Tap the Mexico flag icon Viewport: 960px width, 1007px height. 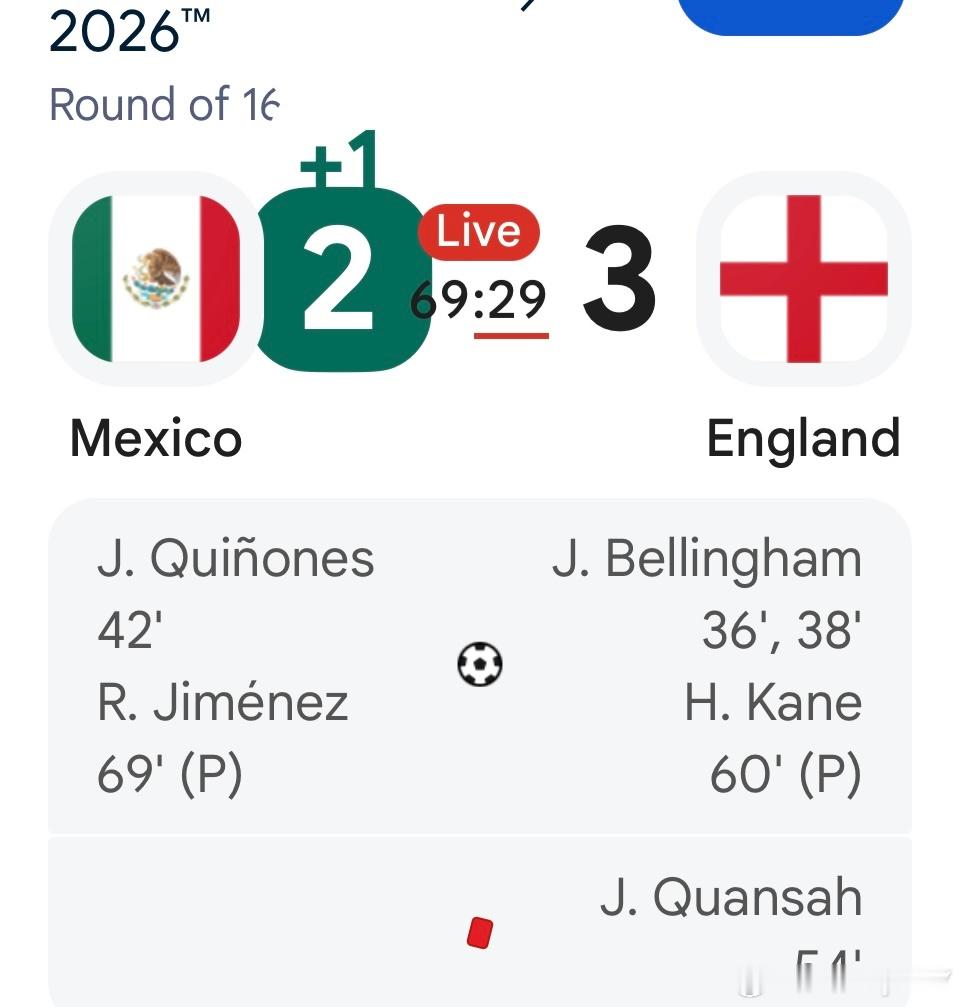point(156,279)
